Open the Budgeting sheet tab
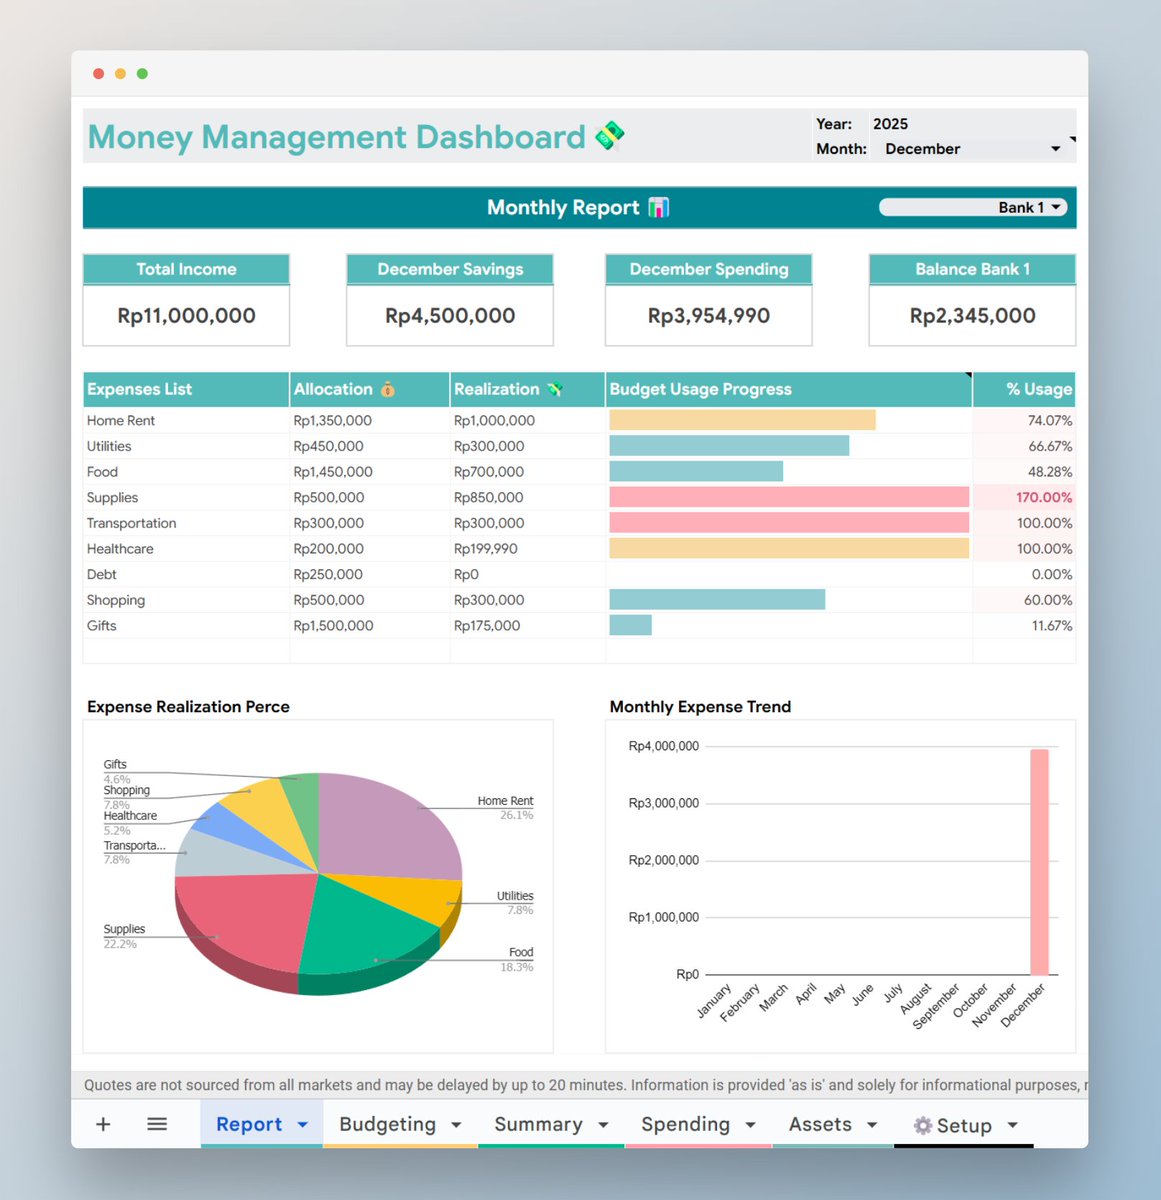The width and height of the screenshot is (1161, 1200). 388,1123
